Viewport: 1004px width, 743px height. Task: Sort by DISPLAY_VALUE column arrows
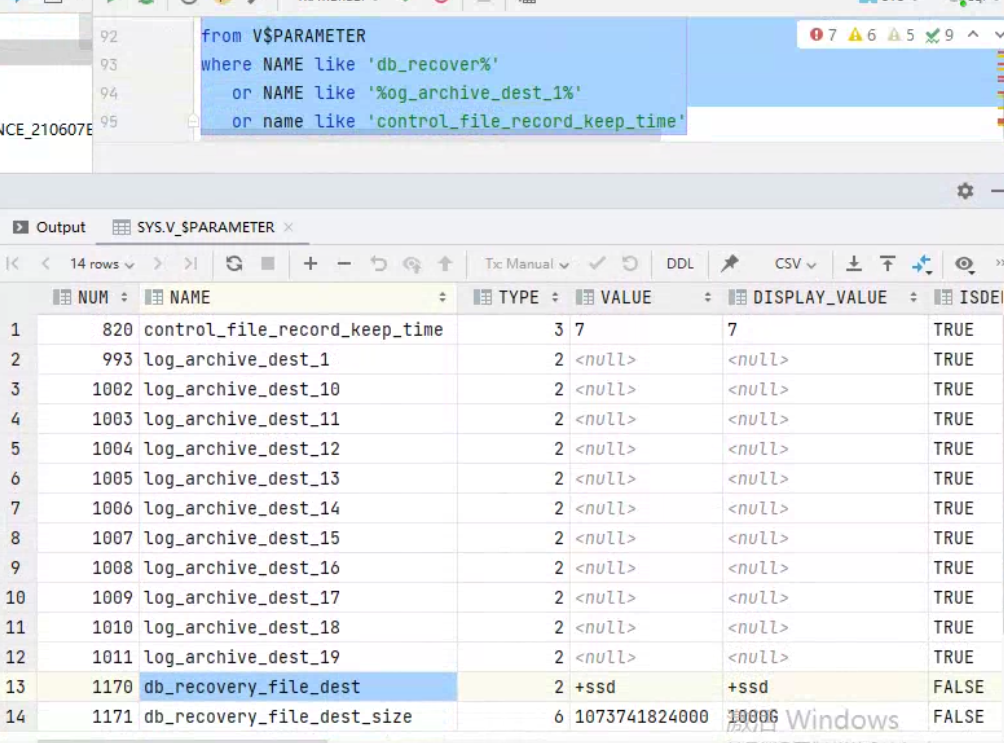[x=913, y=297]
